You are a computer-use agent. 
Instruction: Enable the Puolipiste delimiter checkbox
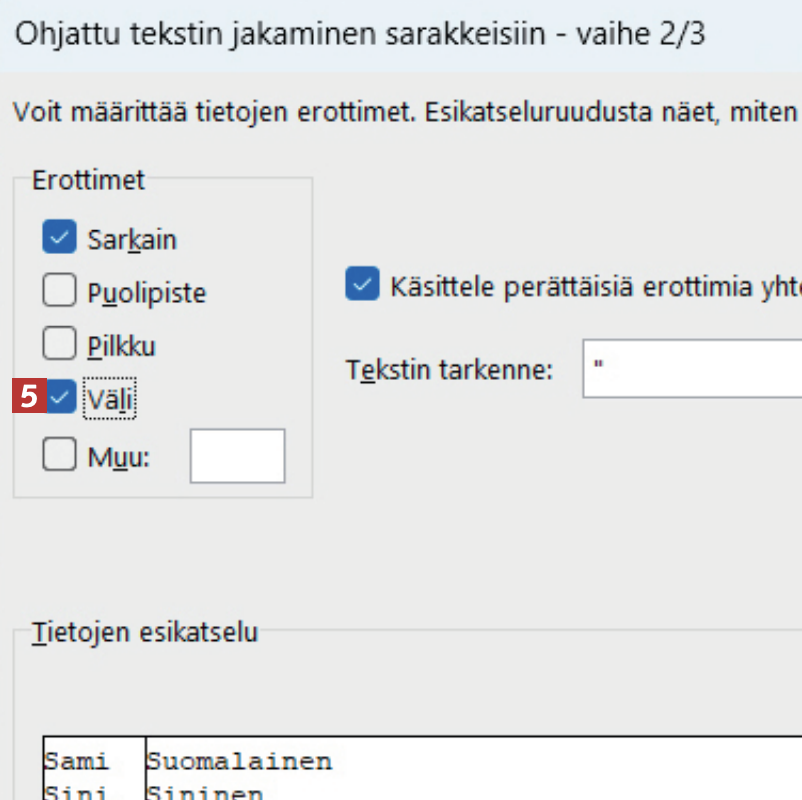[59, 292]
